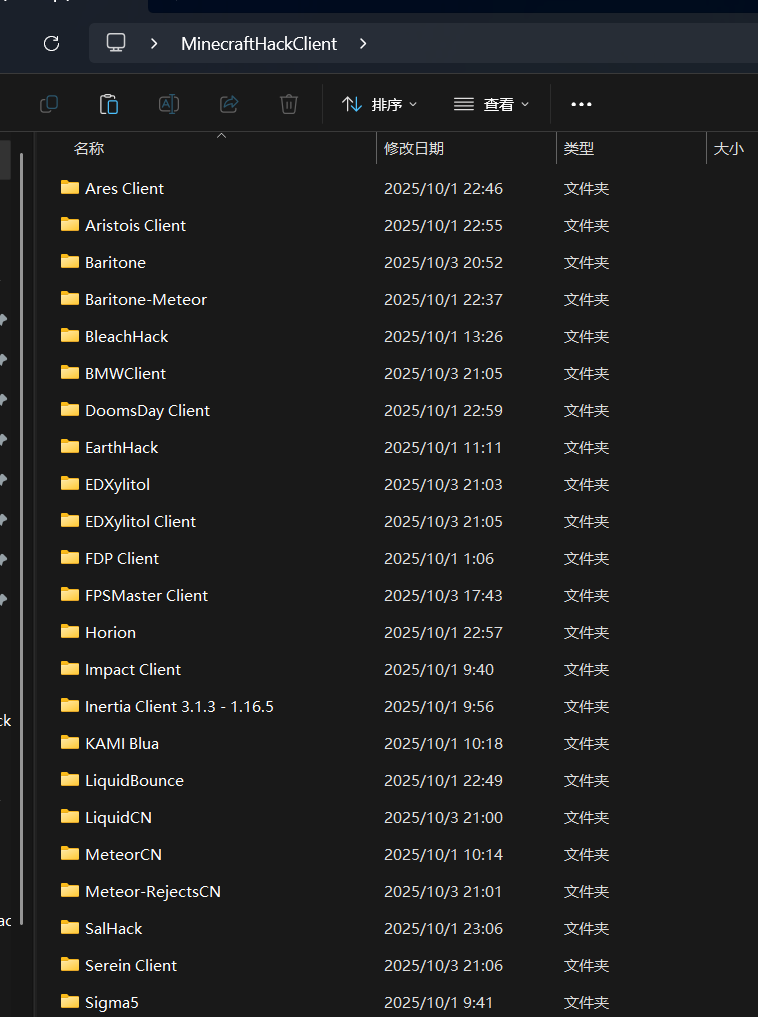Click MinecraftHackClient breadcrumb segment

click(259, 43)
